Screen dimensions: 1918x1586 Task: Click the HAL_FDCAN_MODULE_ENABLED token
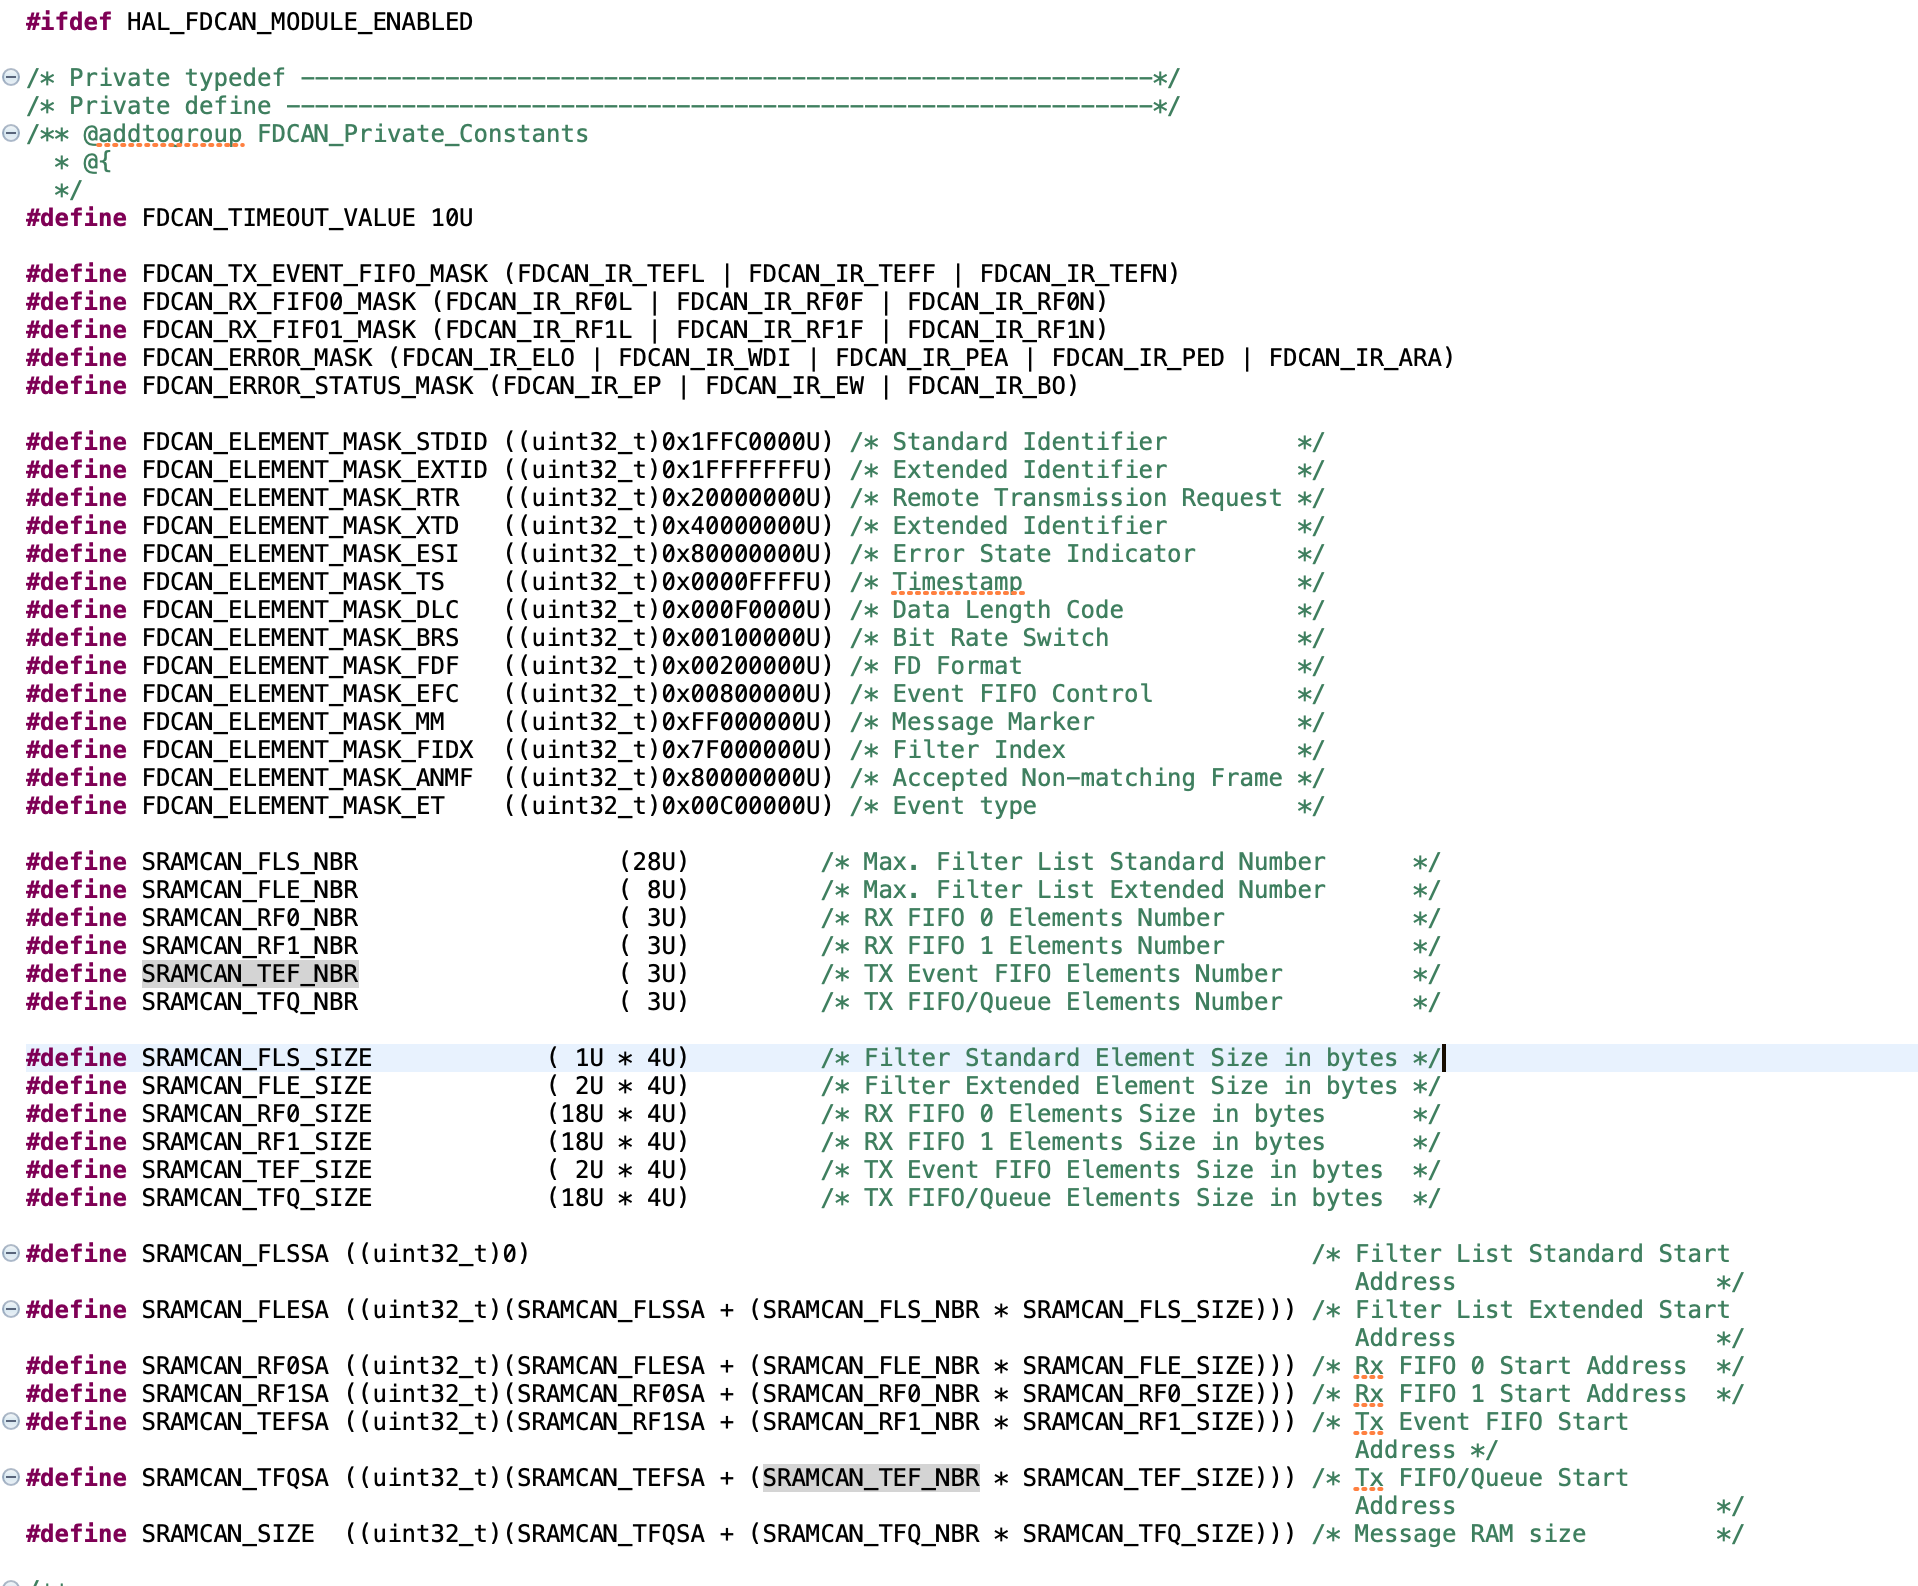click(296, 21)
